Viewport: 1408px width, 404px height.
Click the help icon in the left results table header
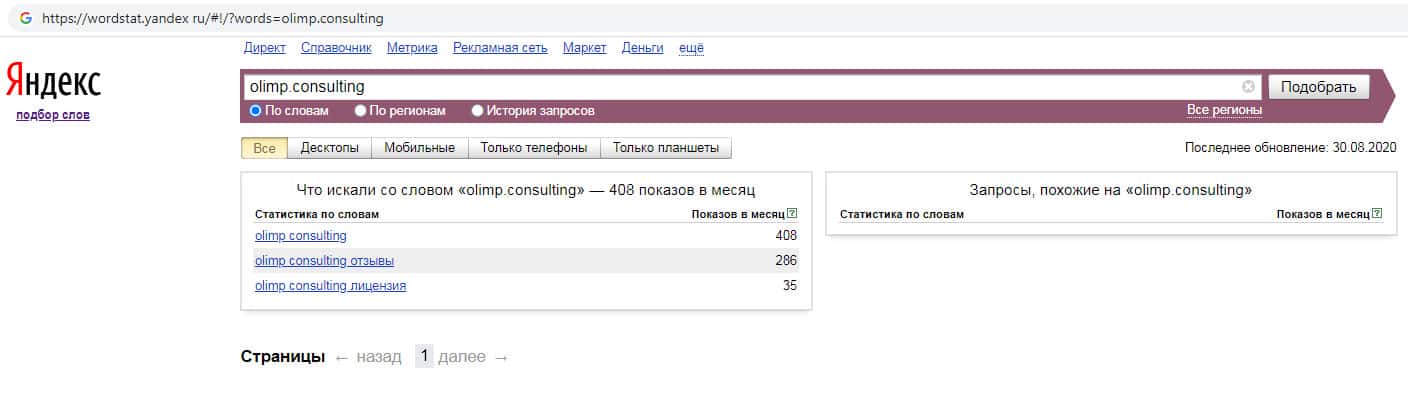(792, 213)
